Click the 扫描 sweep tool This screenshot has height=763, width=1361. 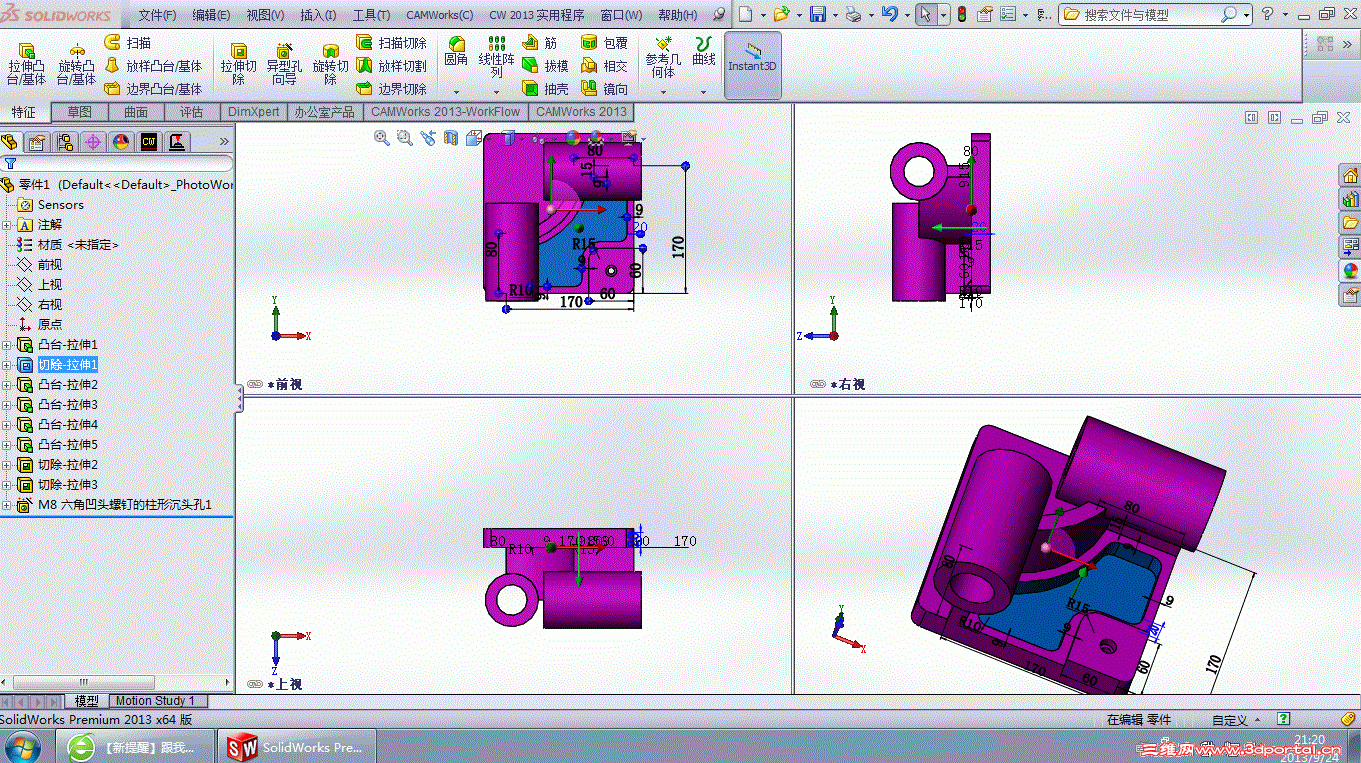point(127,43)
